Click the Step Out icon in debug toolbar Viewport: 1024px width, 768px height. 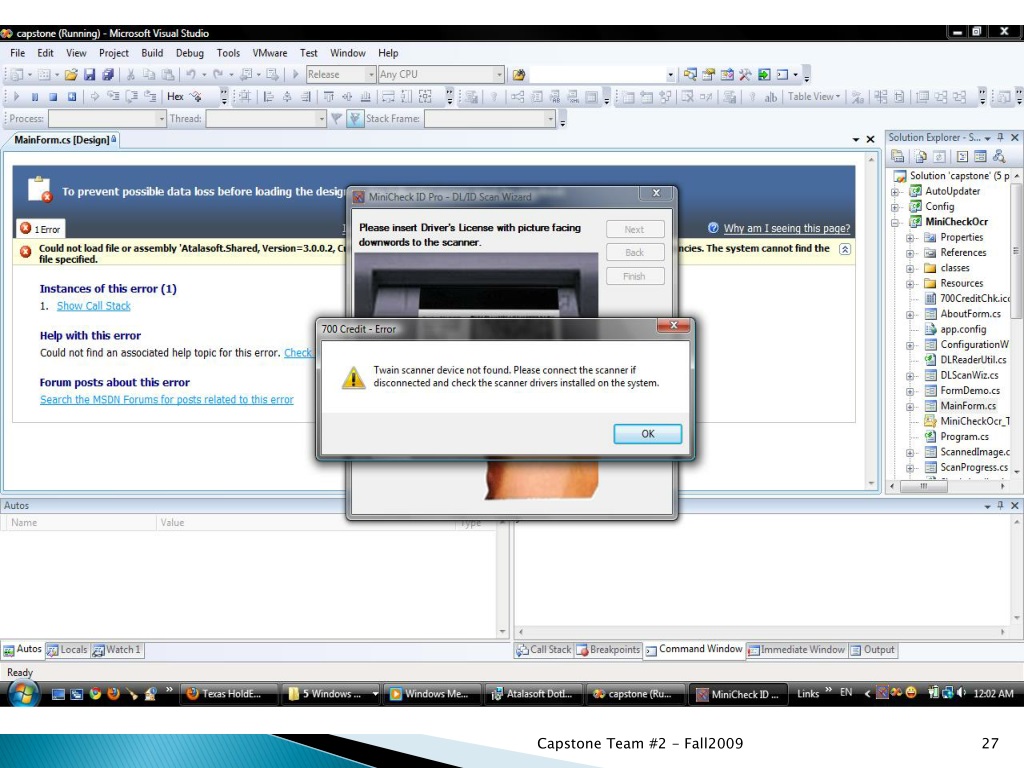pyautogui.click(x=150, y=97)
